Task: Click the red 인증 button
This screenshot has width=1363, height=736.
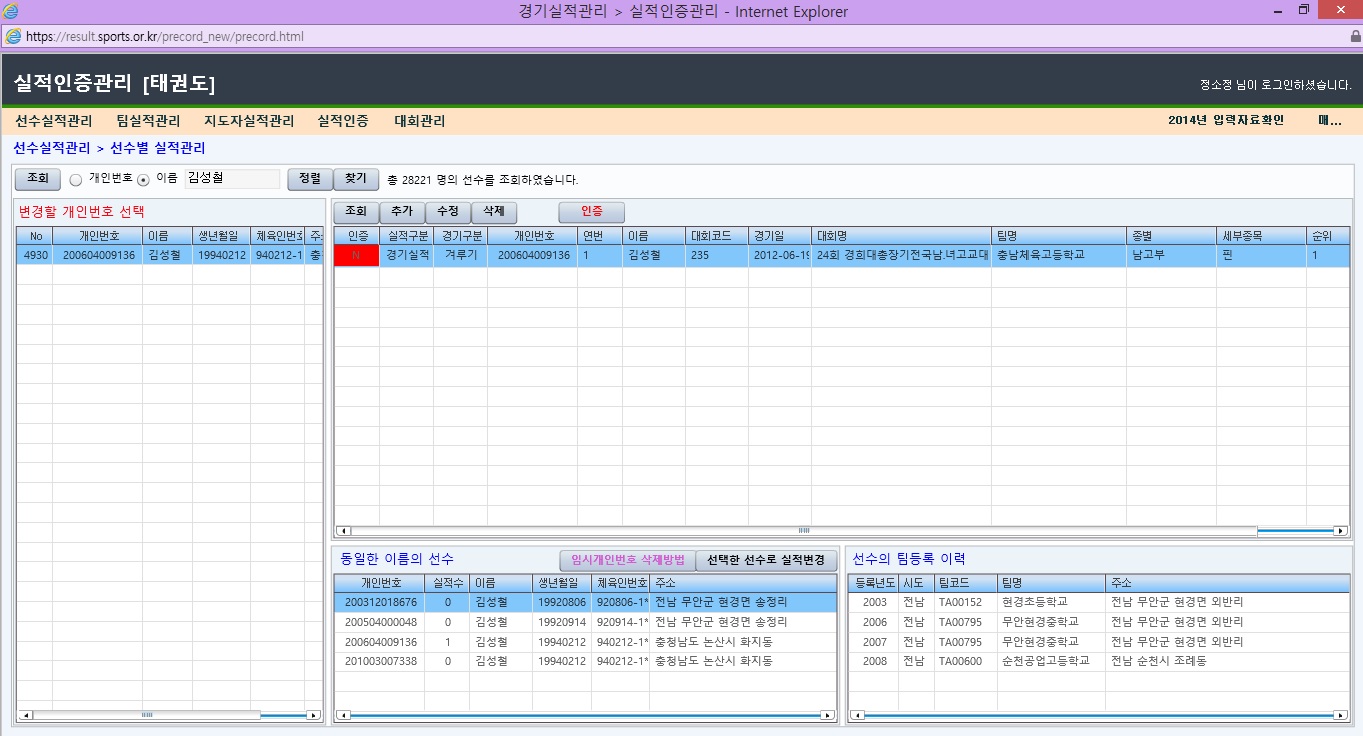Action: click(592, 212)
